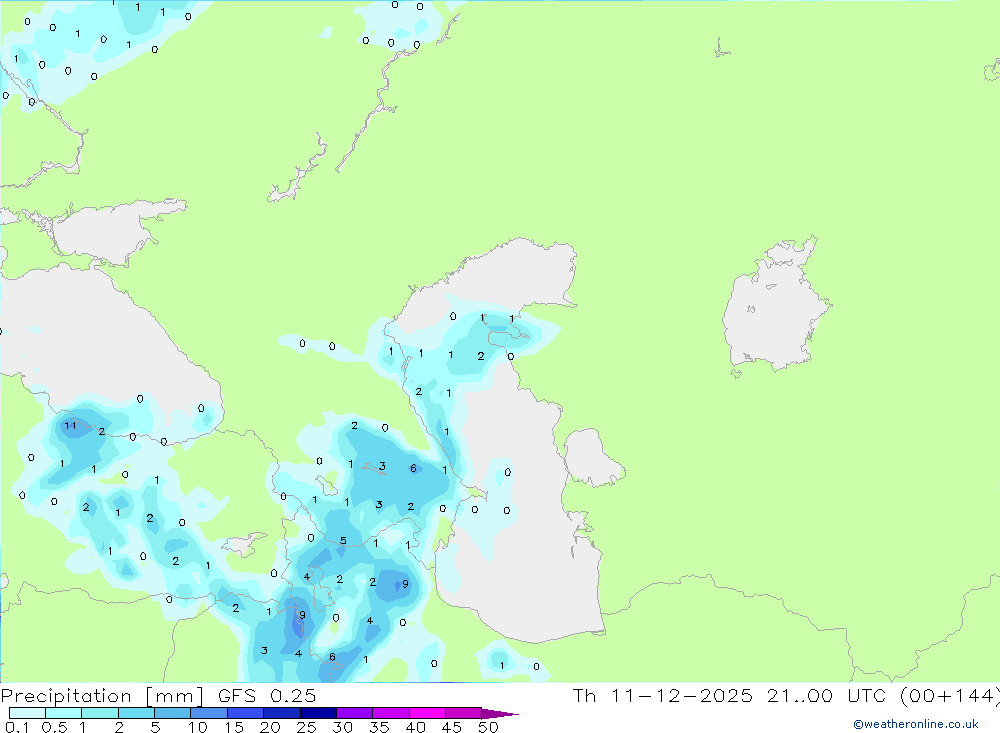Click the legend arrow tip above 50 mm
Image resolution: width=1000 pixels, height=733 pixels.
[501, 714]
